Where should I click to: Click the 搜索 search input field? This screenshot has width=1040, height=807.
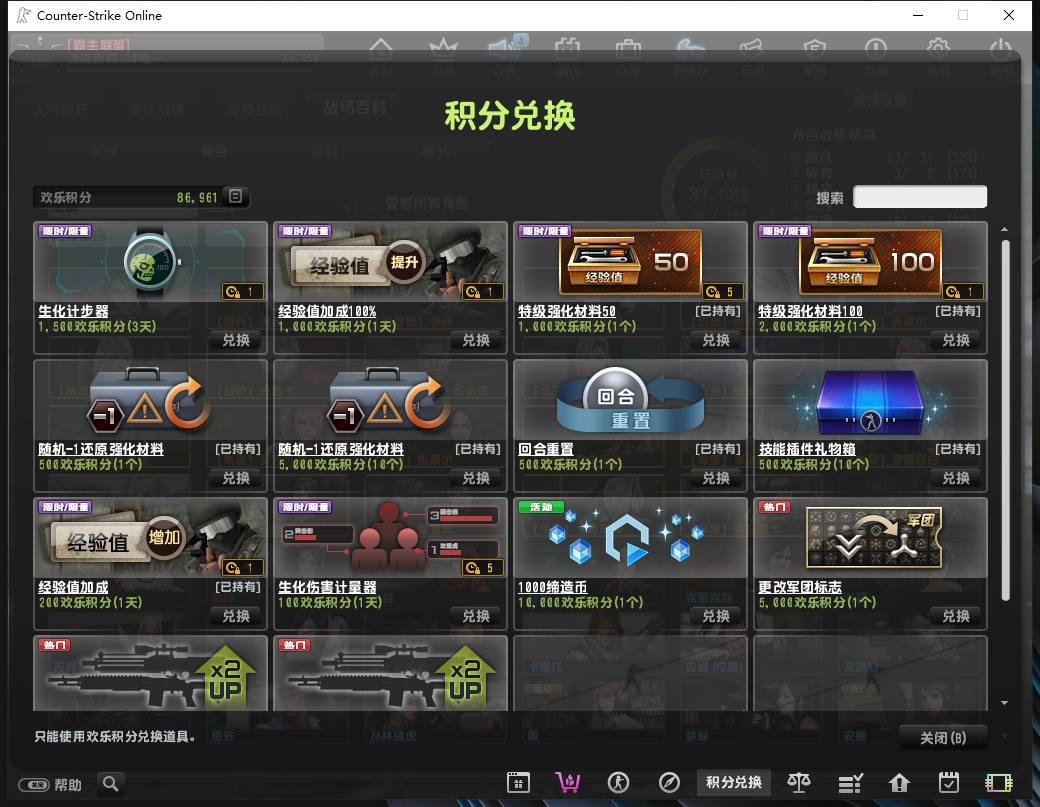coord(920,197)
